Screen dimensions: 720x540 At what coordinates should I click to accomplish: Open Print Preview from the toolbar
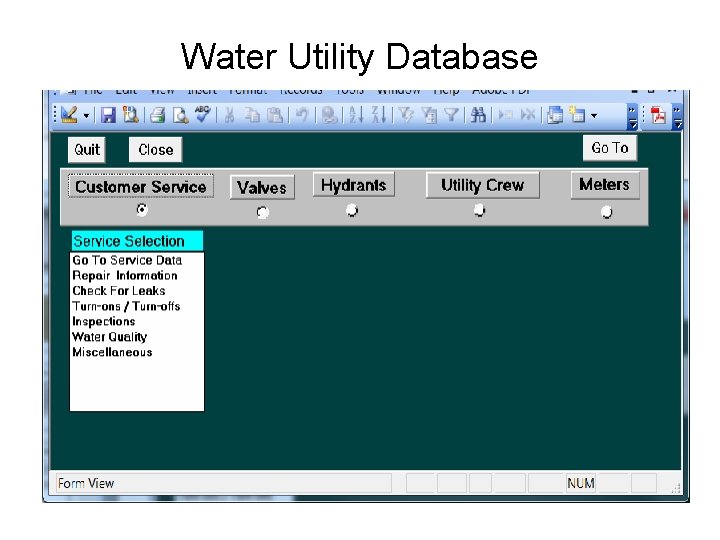coord(180,115)
